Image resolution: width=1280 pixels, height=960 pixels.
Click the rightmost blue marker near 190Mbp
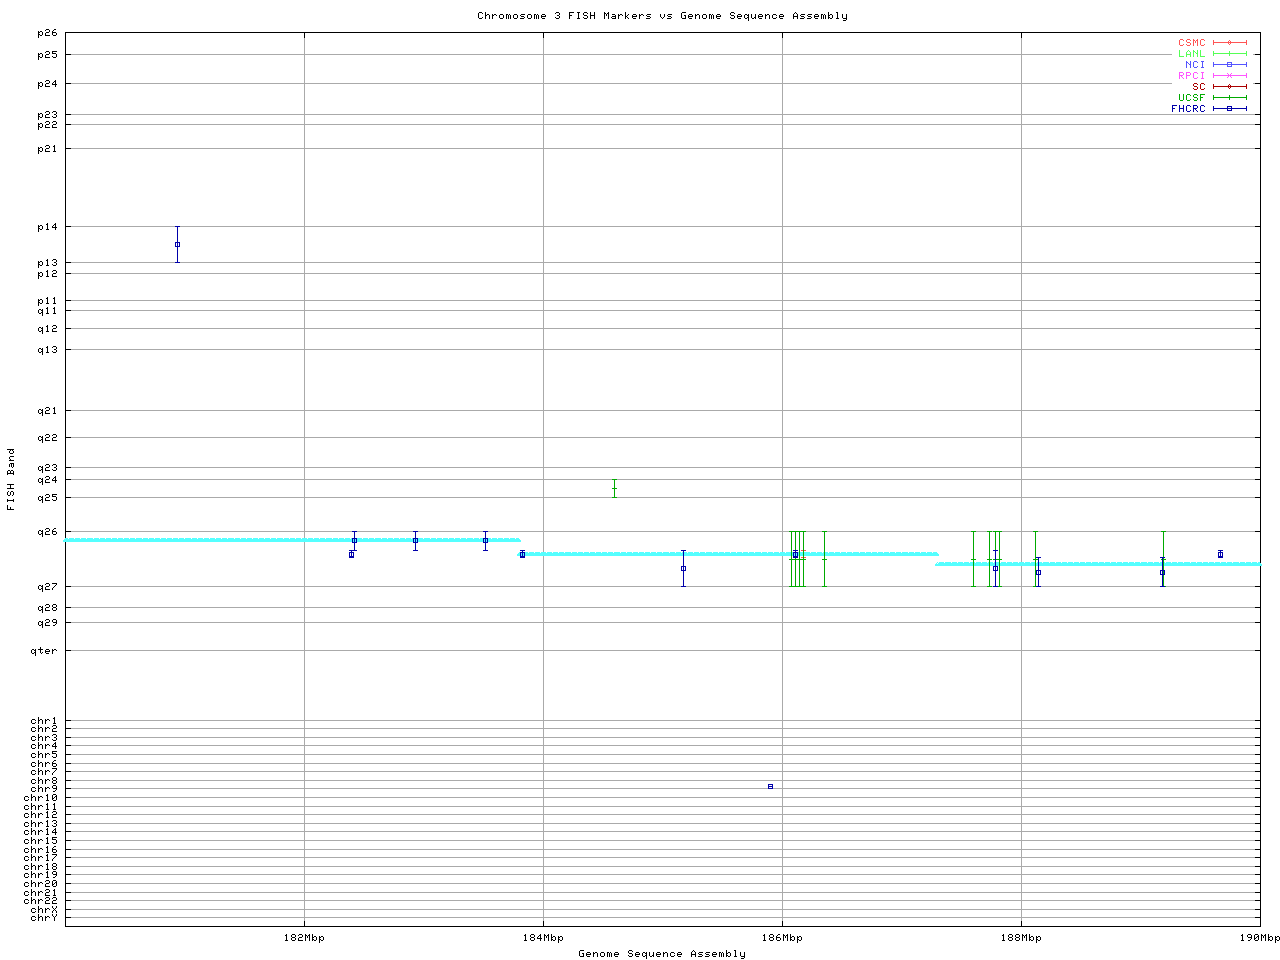coord(1220,554)
